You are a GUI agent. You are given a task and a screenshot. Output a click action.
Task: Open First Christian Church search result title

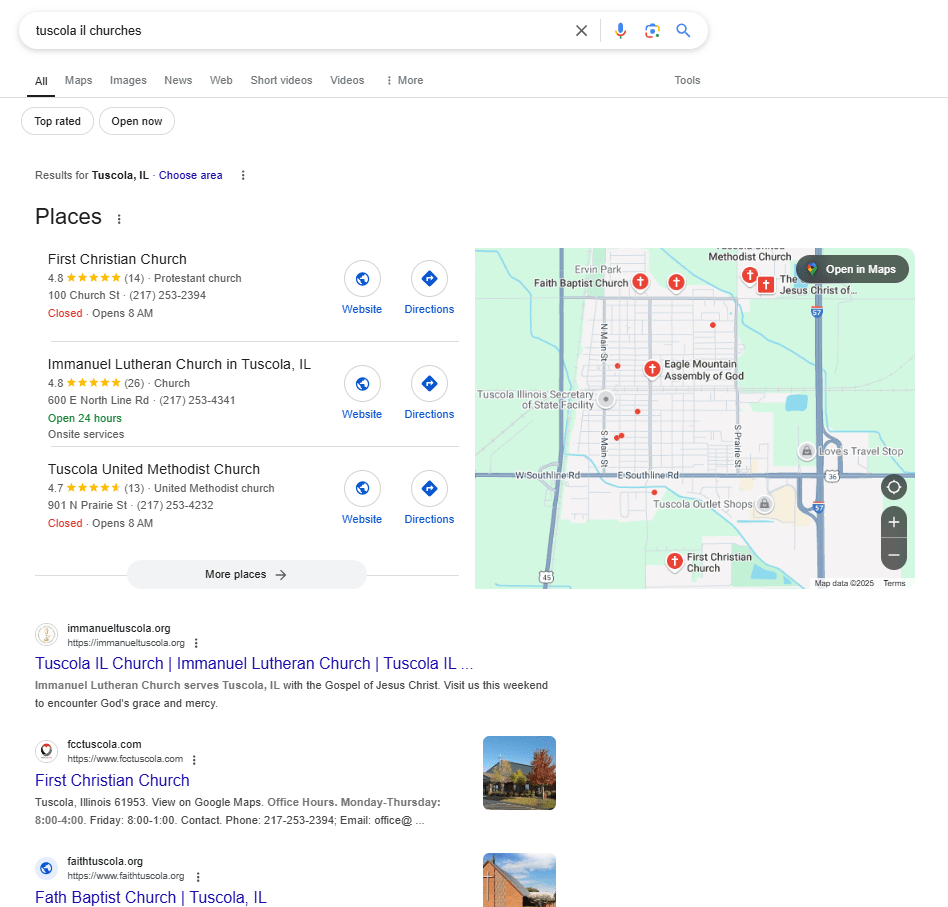click(x=112, y=781)
